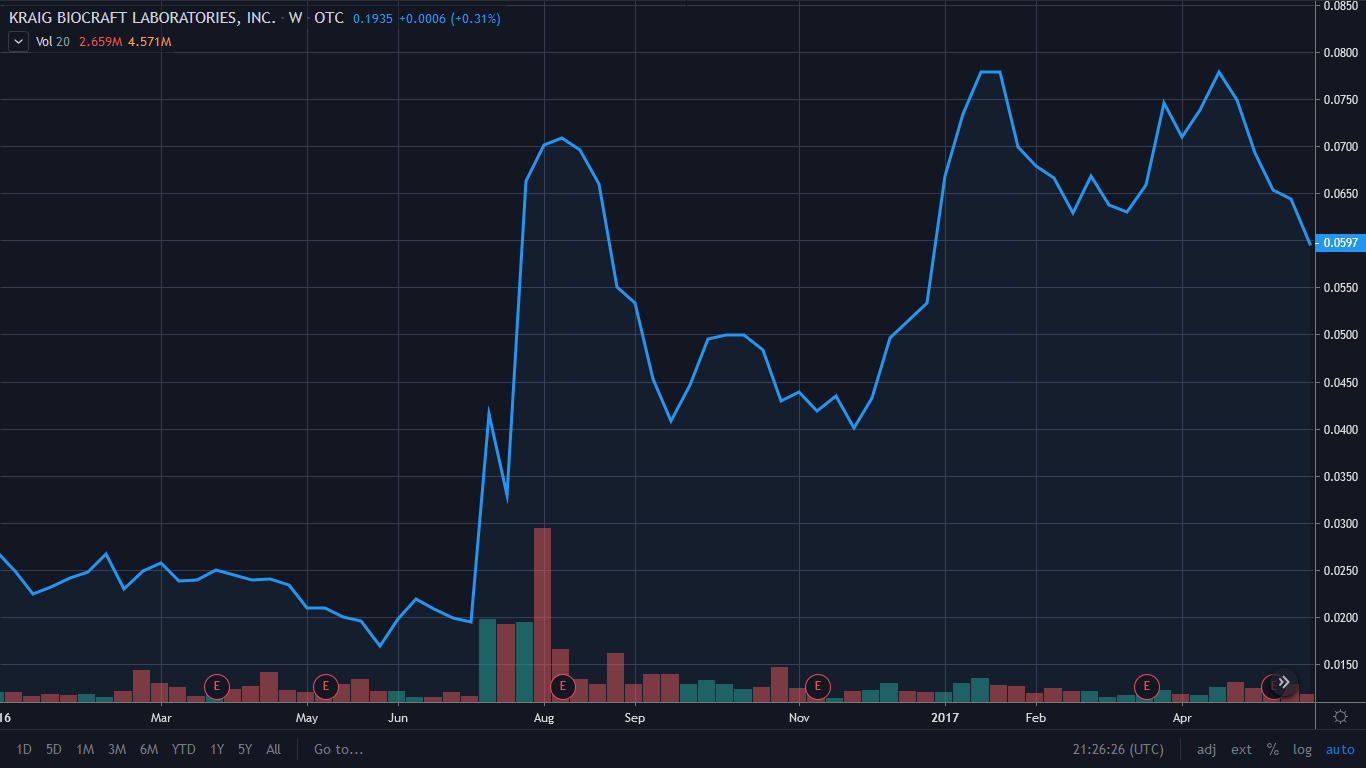Select the 5Y time range
The width and height of the screenshot is (1366, 768).
[x=245, y=749]
